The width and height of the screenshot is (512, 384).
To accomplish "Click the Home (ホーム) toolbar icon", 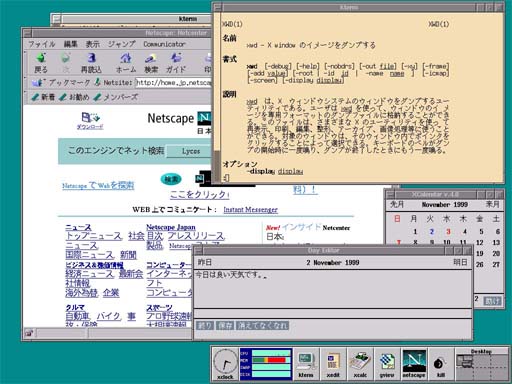I will (x=126, y=63).
